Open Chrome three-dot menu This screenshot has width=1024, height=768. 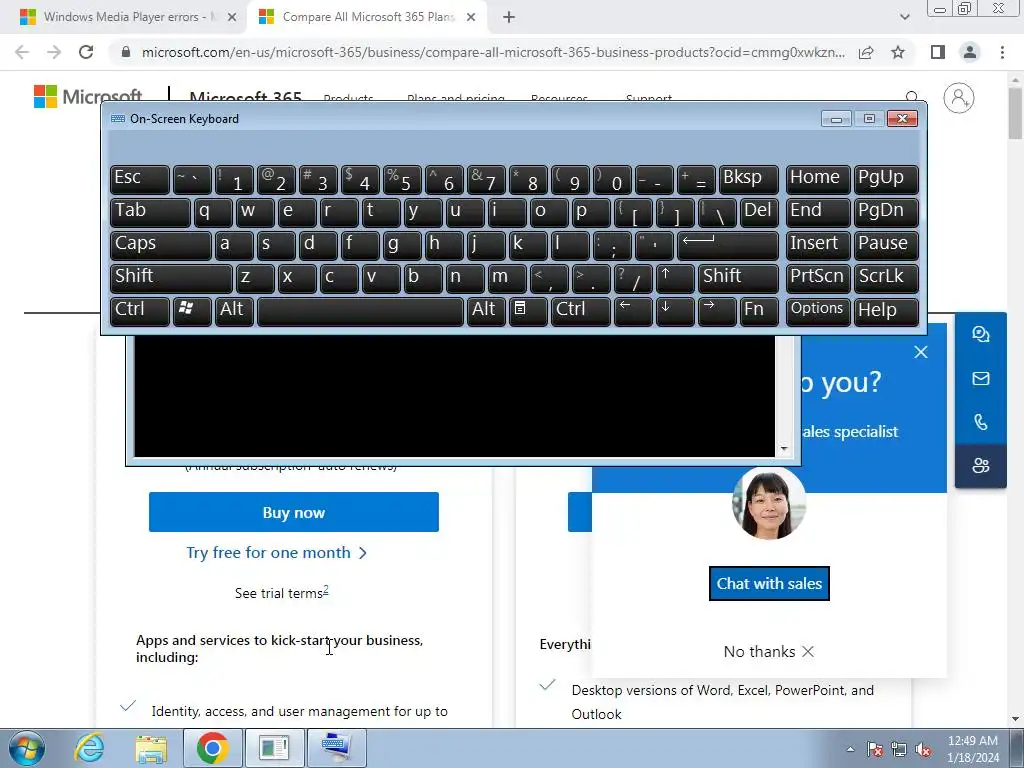point(1002,52)
